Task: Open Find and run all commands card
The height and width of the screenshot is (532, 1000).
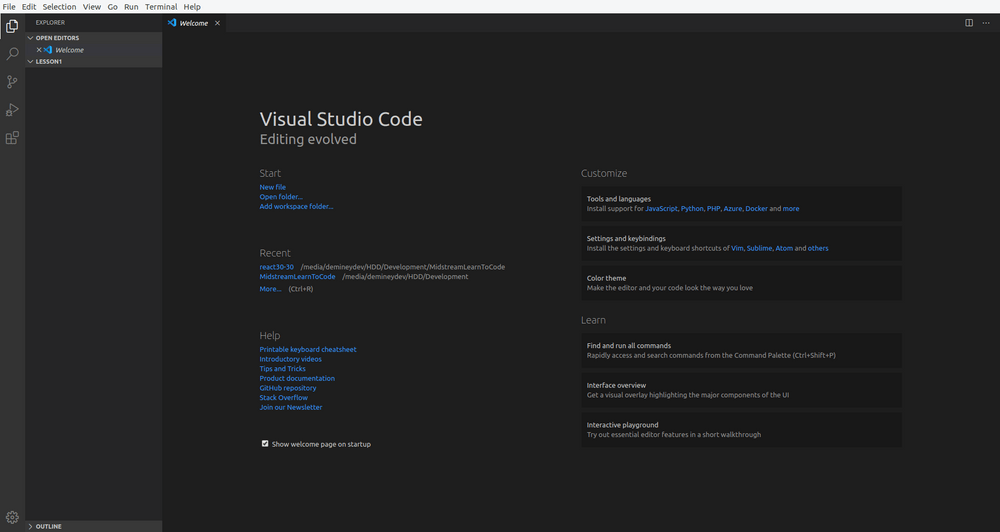Action: [x=741, y=350]
